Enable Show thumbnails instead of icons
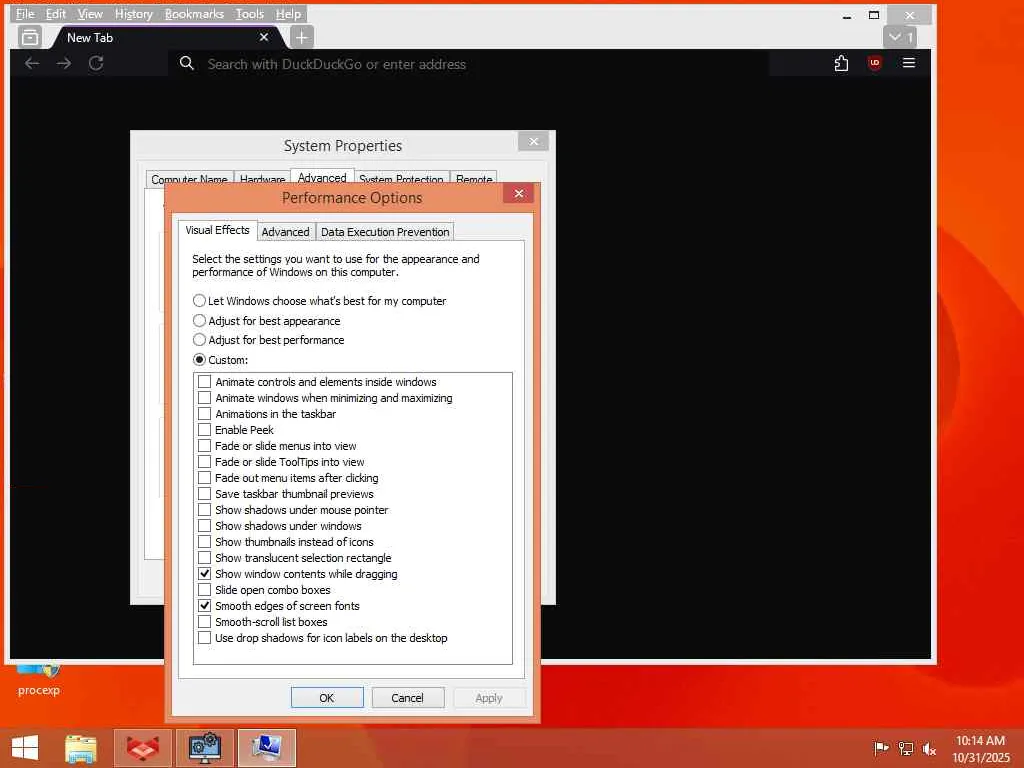Image resolution: width=1024 pixels, height=768 pixels. tap(204, 541)
